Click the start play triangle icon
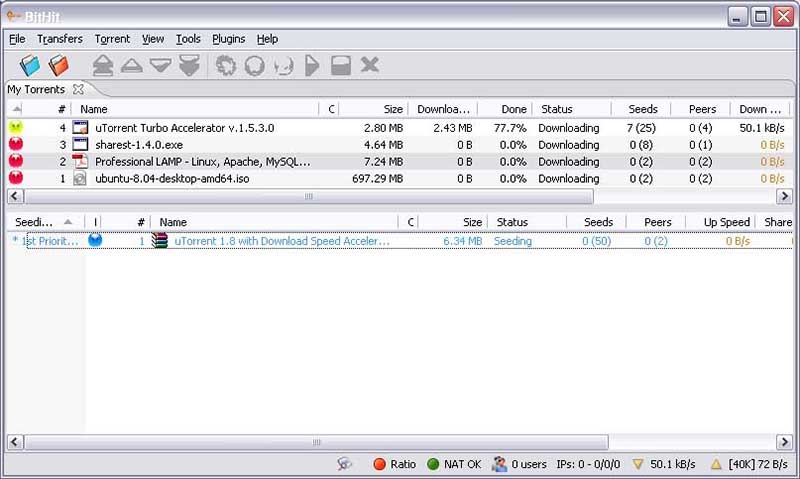800x479 pixels. click(312, 66)
